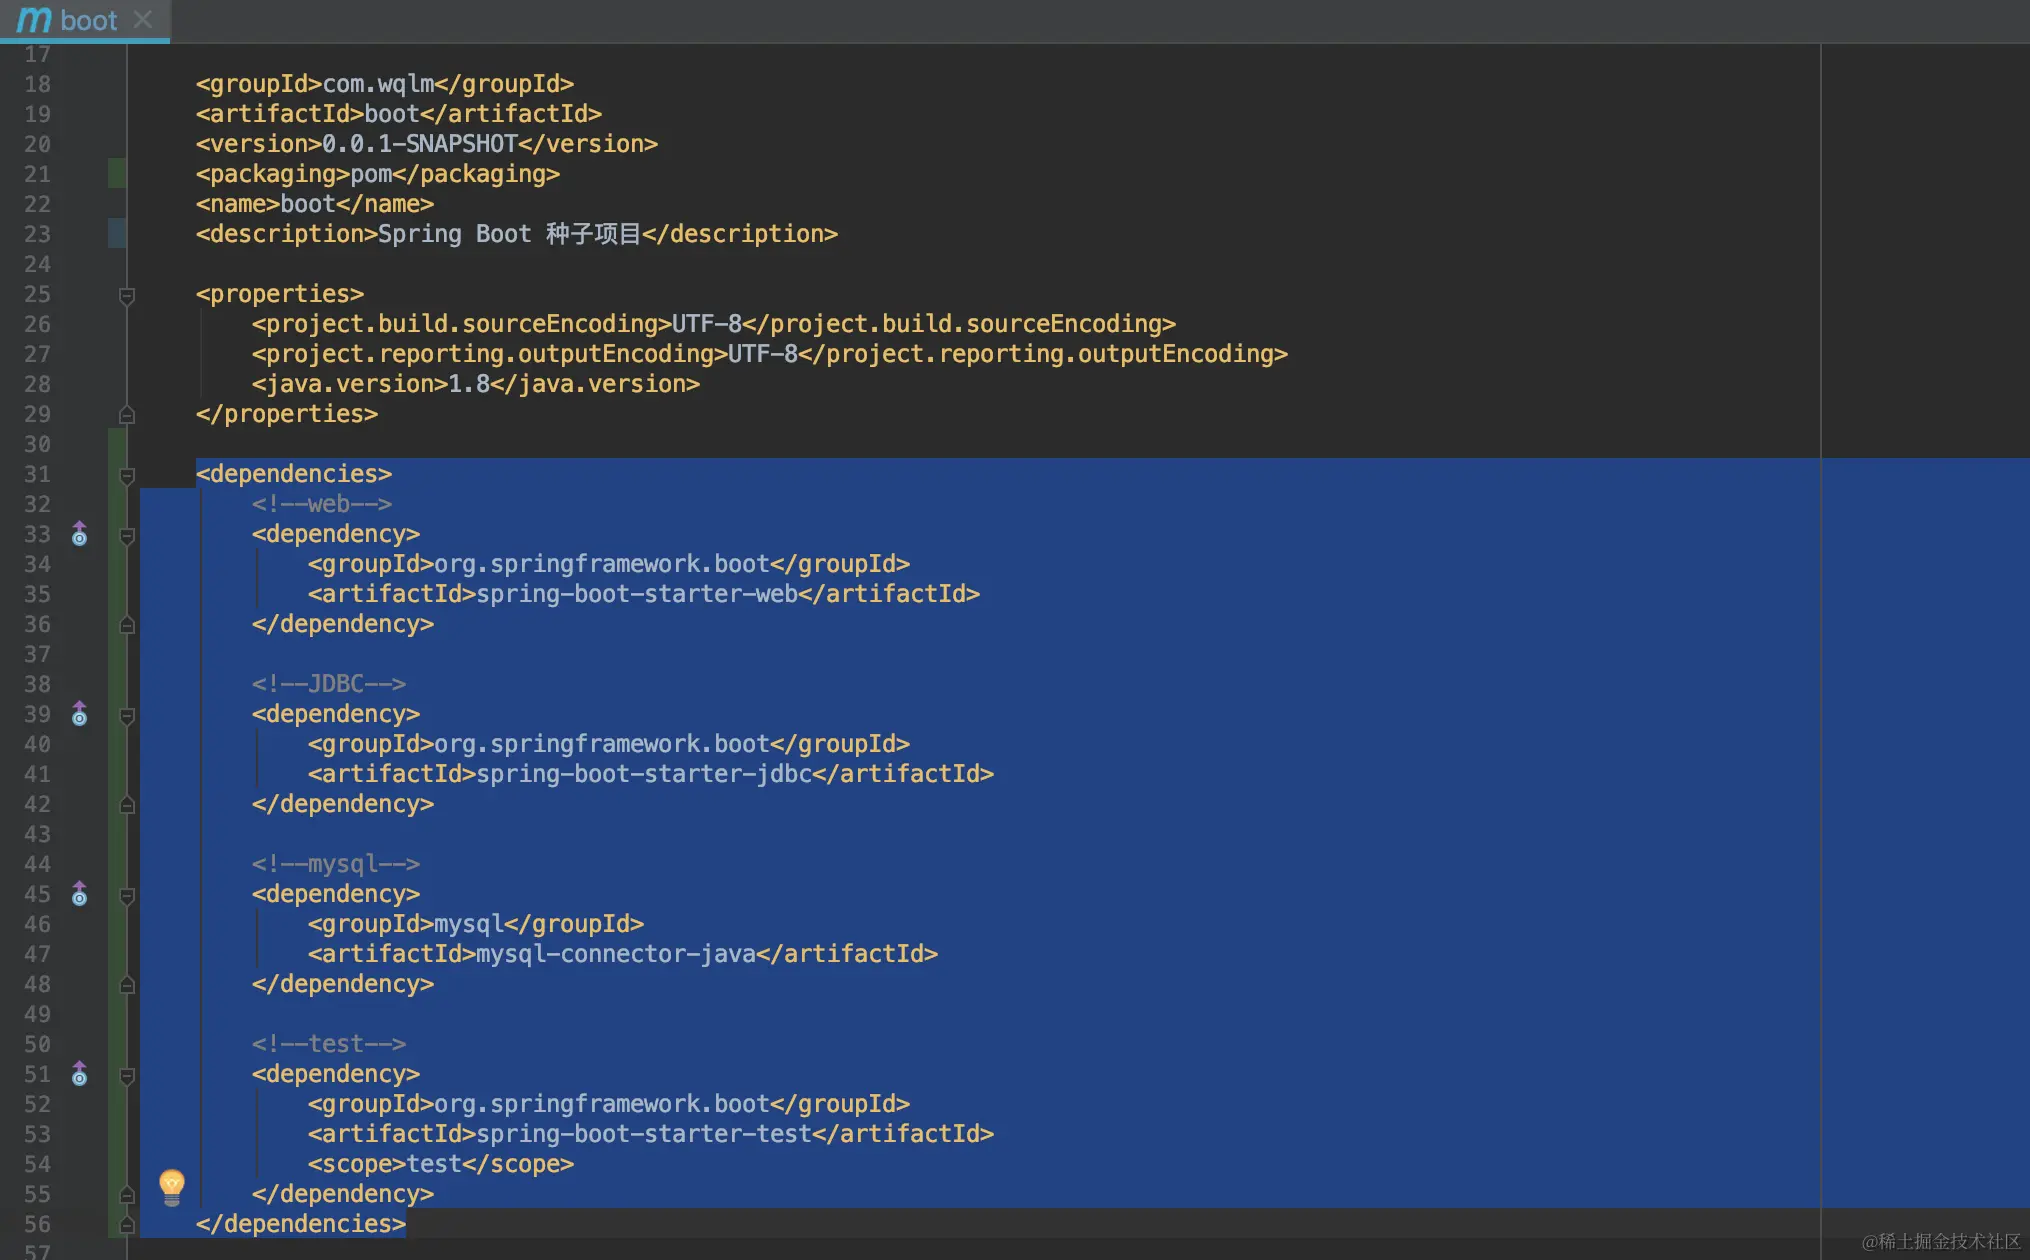Click the opening dependencies tag
Image resolution: width=2030 pixels, height=1260 pixels.
(294, 474)
